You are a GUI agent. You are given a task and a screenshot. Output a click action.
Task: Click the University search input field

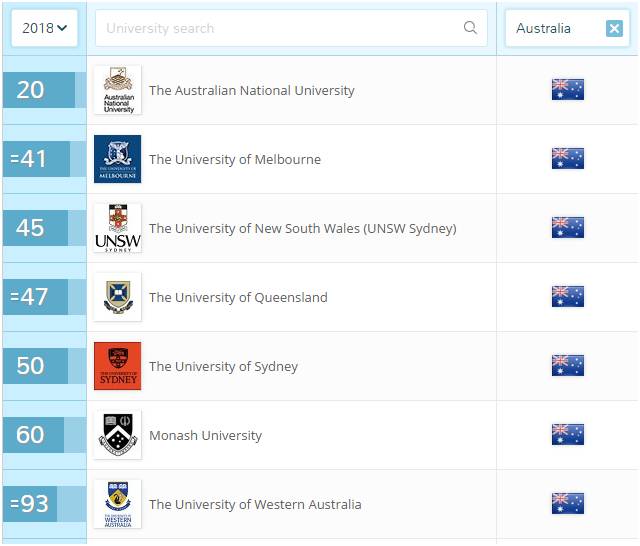[291, 28]
